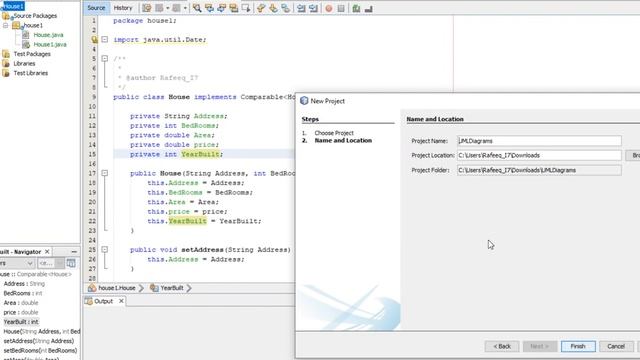This screenshot has width=640, height=360.
Task: Switch to the History editor view
Action: tap(122, 8)
